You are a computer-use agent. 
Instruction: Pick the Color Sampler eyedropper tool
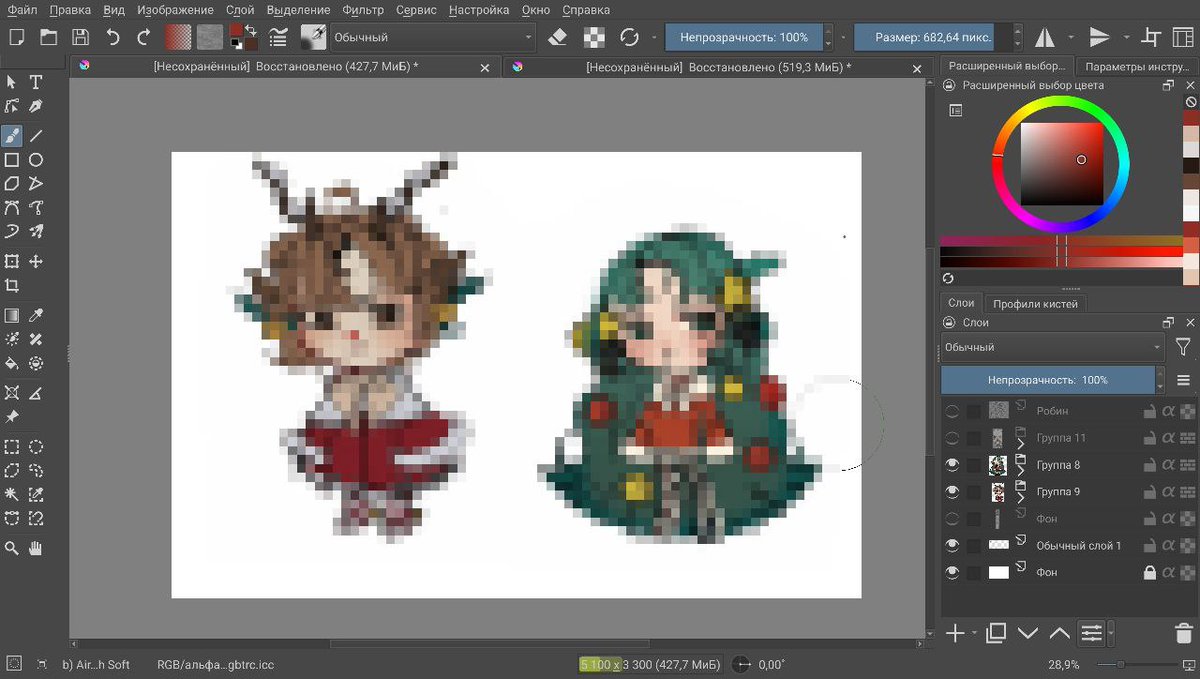point(36,315)
